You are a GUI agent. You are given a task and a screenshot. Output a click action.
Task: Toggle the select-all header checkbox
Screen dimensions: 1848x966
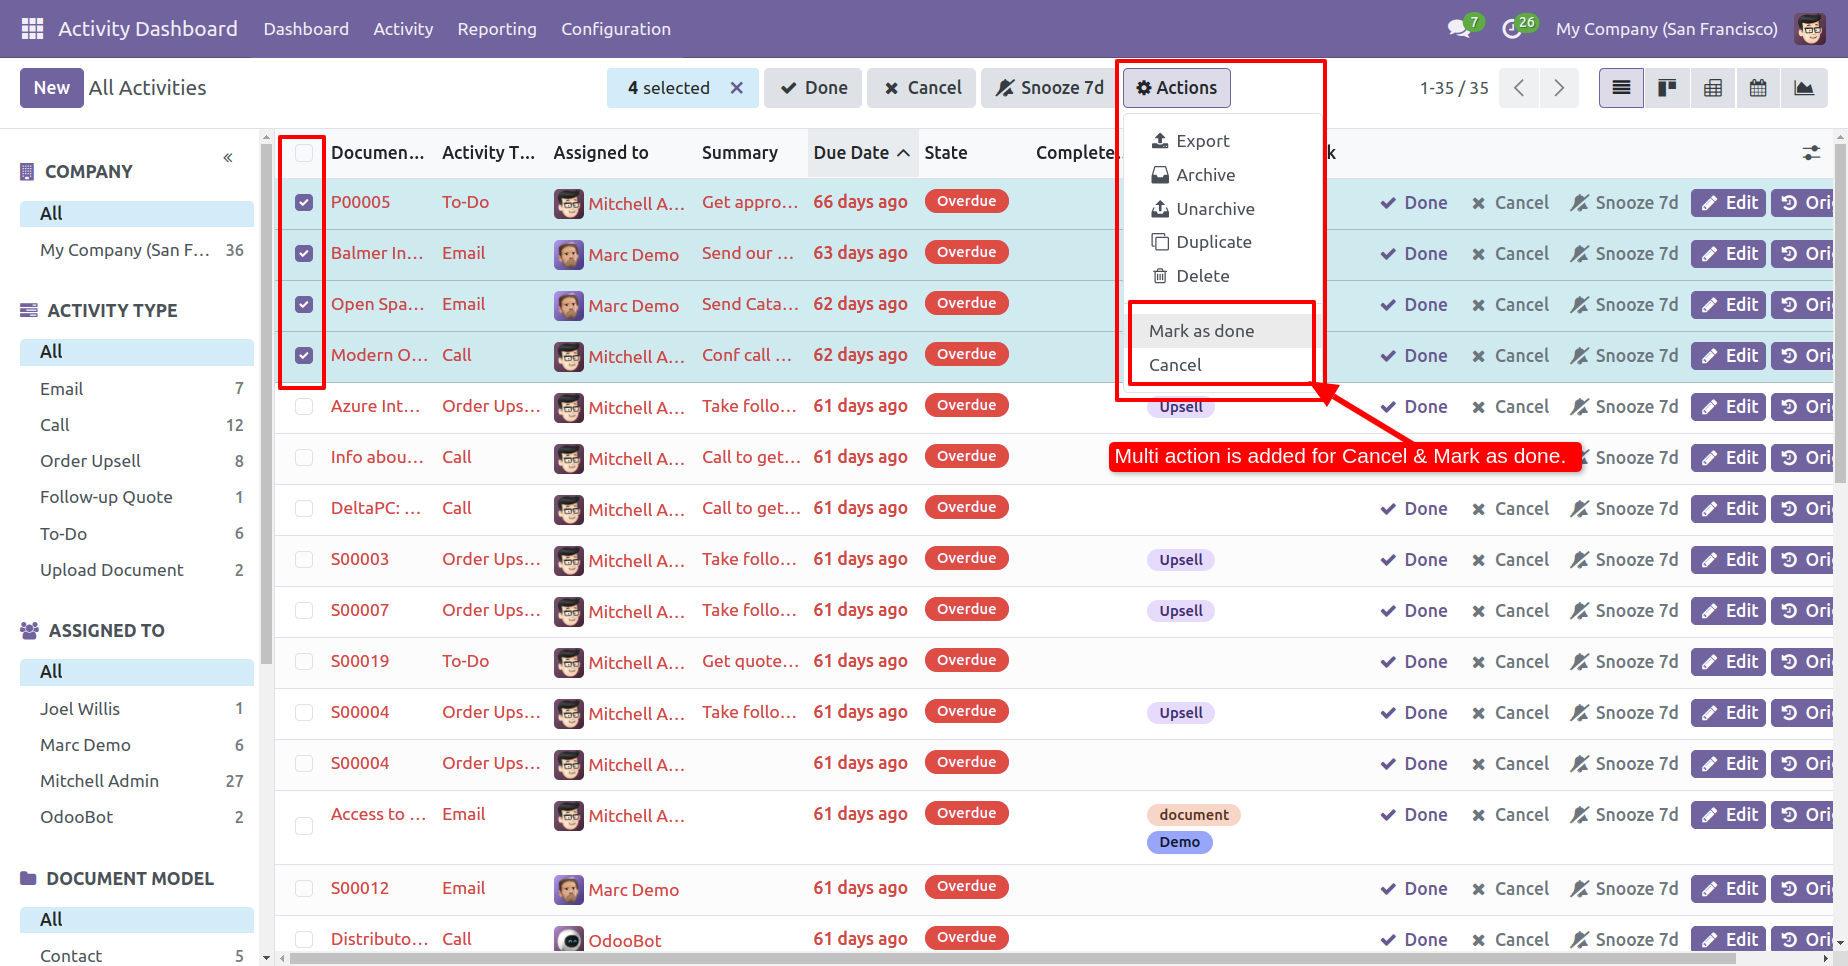point(304,153)
